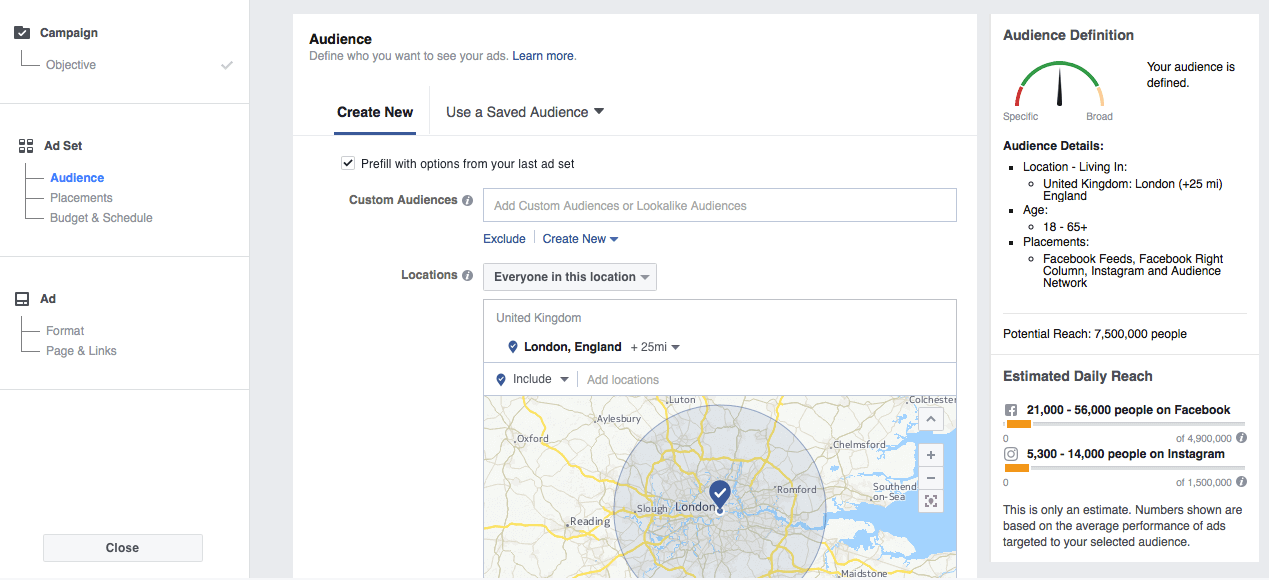Open the +25mi radius dropdown
The height and width of the screenshot is (580, 1269).
pyautogui.click(x=655, y=347)
